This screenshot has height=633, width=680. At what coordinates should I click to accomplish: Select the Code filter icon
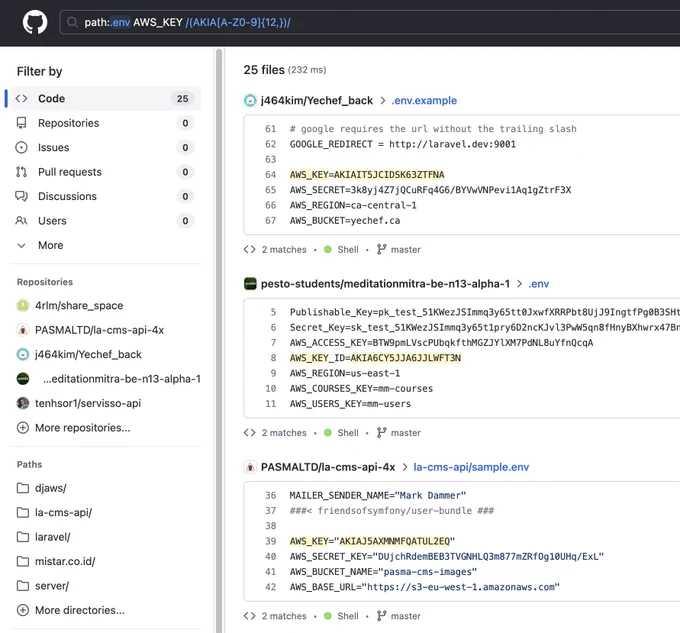pyautogui.click(x=21, y=98)
